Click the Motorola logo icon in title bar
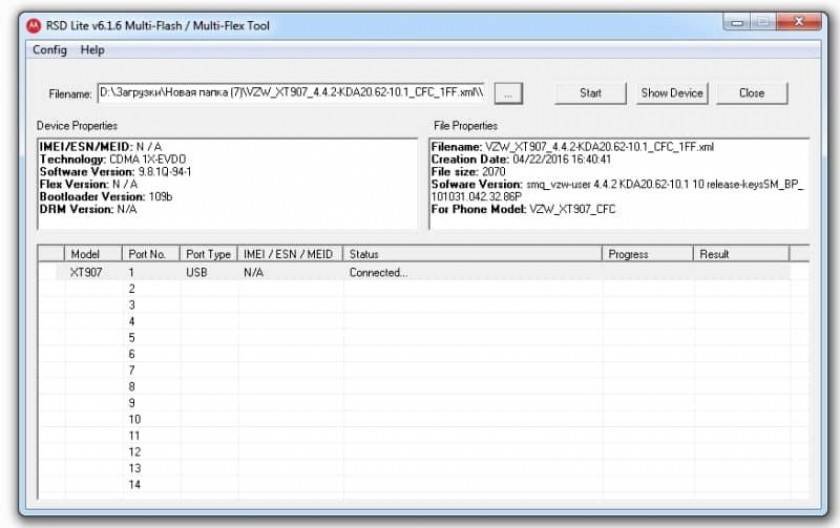Viewport: 840px width, 528px height. (x=33, y=25)
